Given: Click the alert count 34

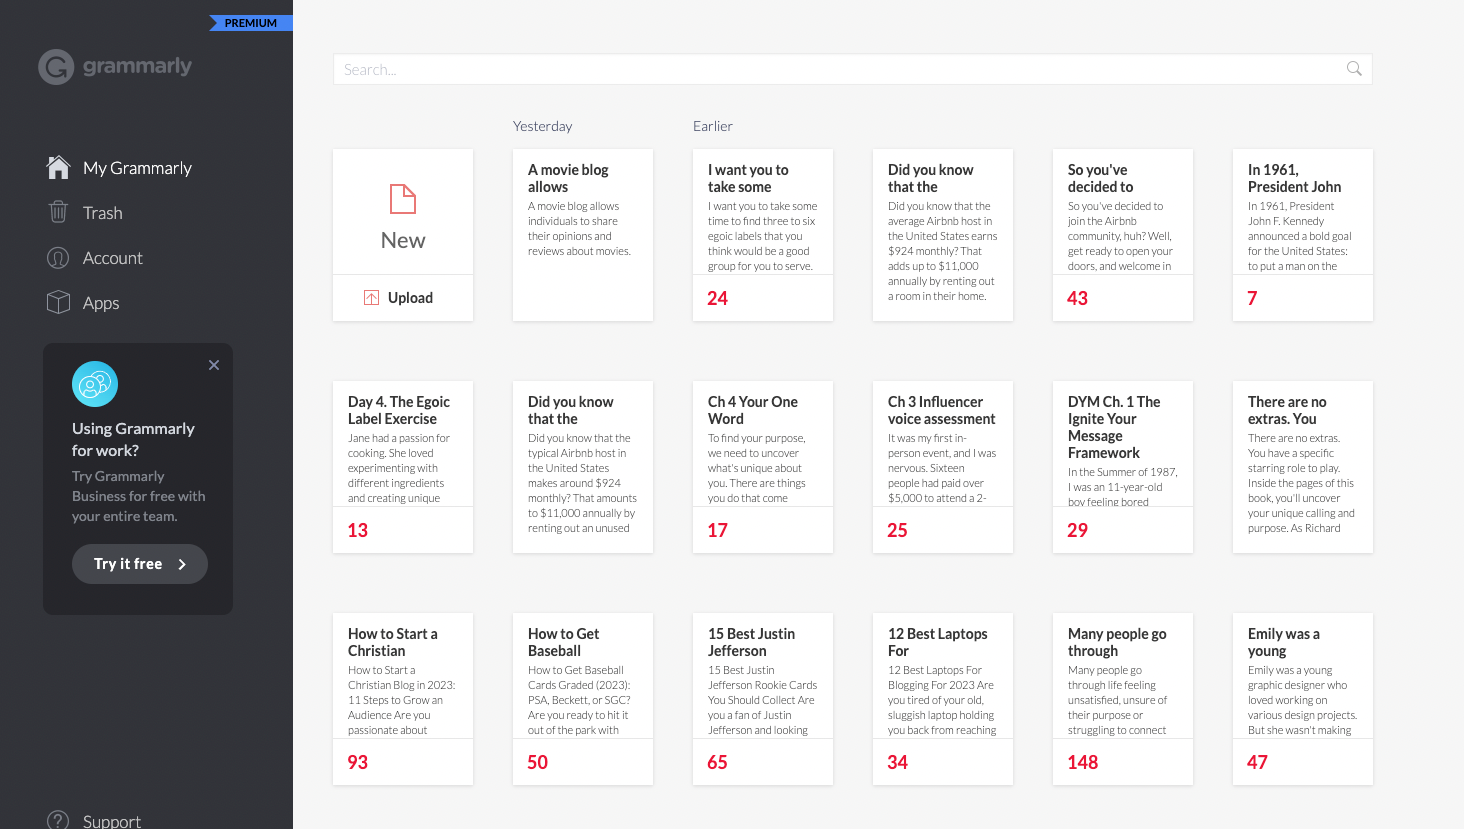Looking at the screenshot, I should click(898, 762).
